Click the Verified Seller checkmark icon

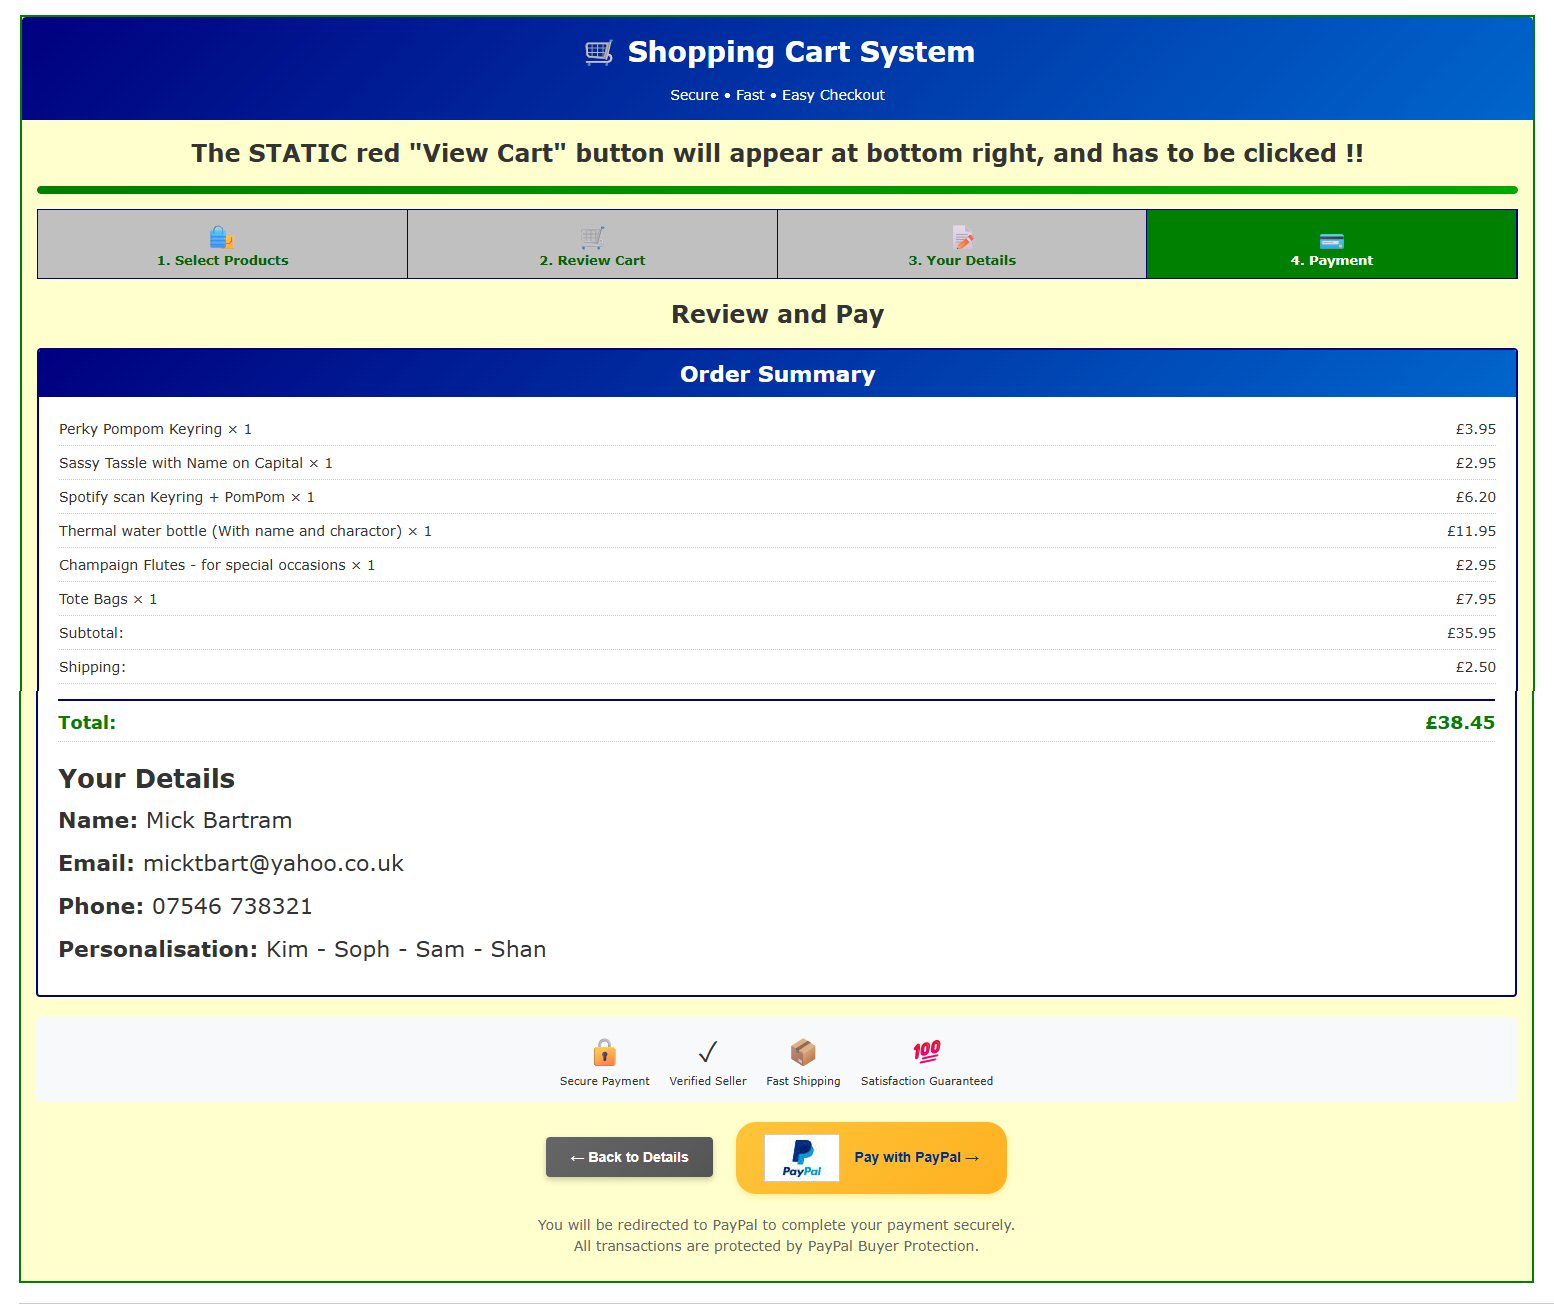pyautogui.click(x=708, y=1052)
